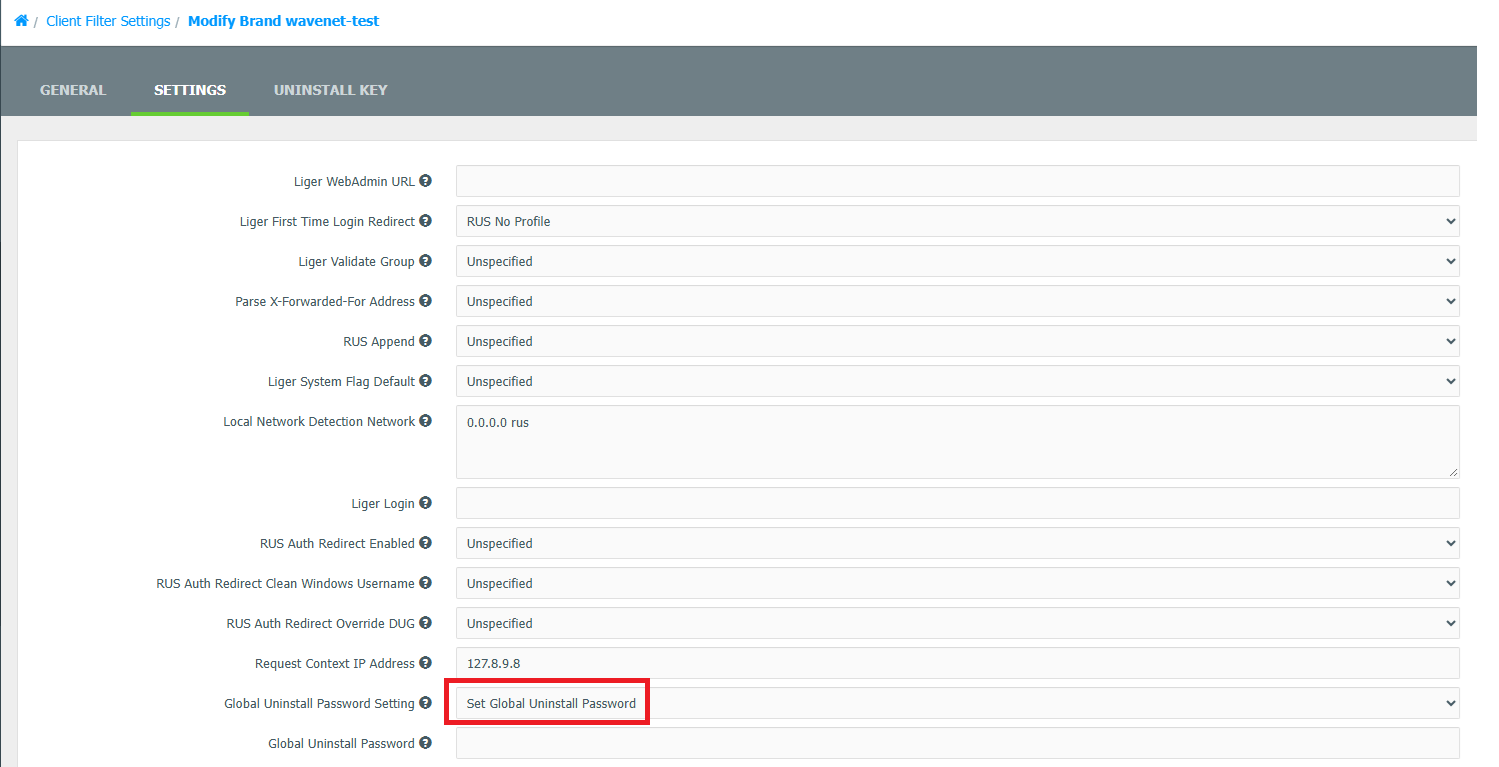The image size is (1499, 767).
Task: Show help for Liger WebAdmin URL
Action: coord(425,181)
